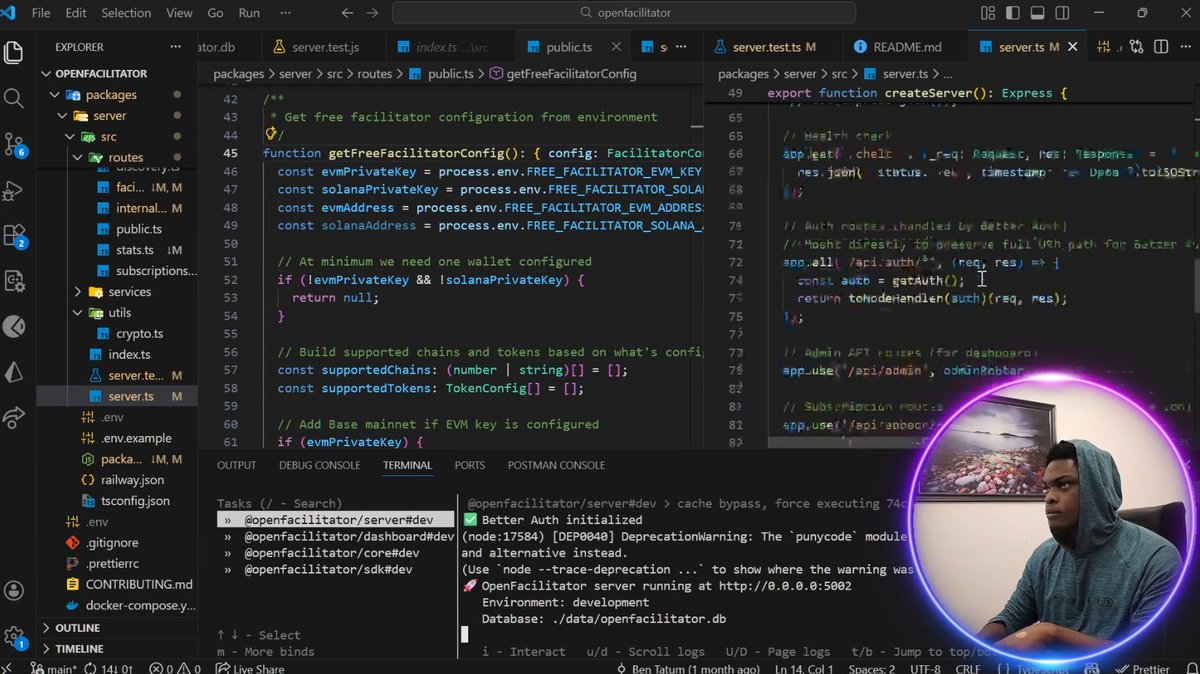Open the View menu
This screenshot has height=674, width=1200.
tap(179, 13)
